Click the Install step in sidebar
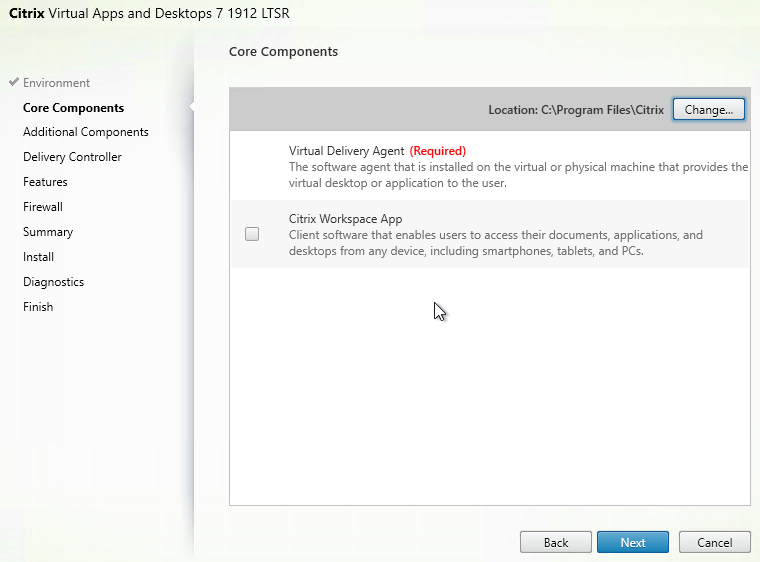 point(38,257)
